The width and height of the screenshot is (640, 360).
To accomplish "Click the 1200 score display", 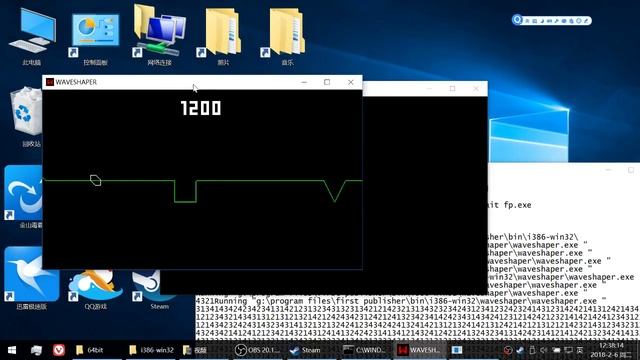I will point(201,108).
